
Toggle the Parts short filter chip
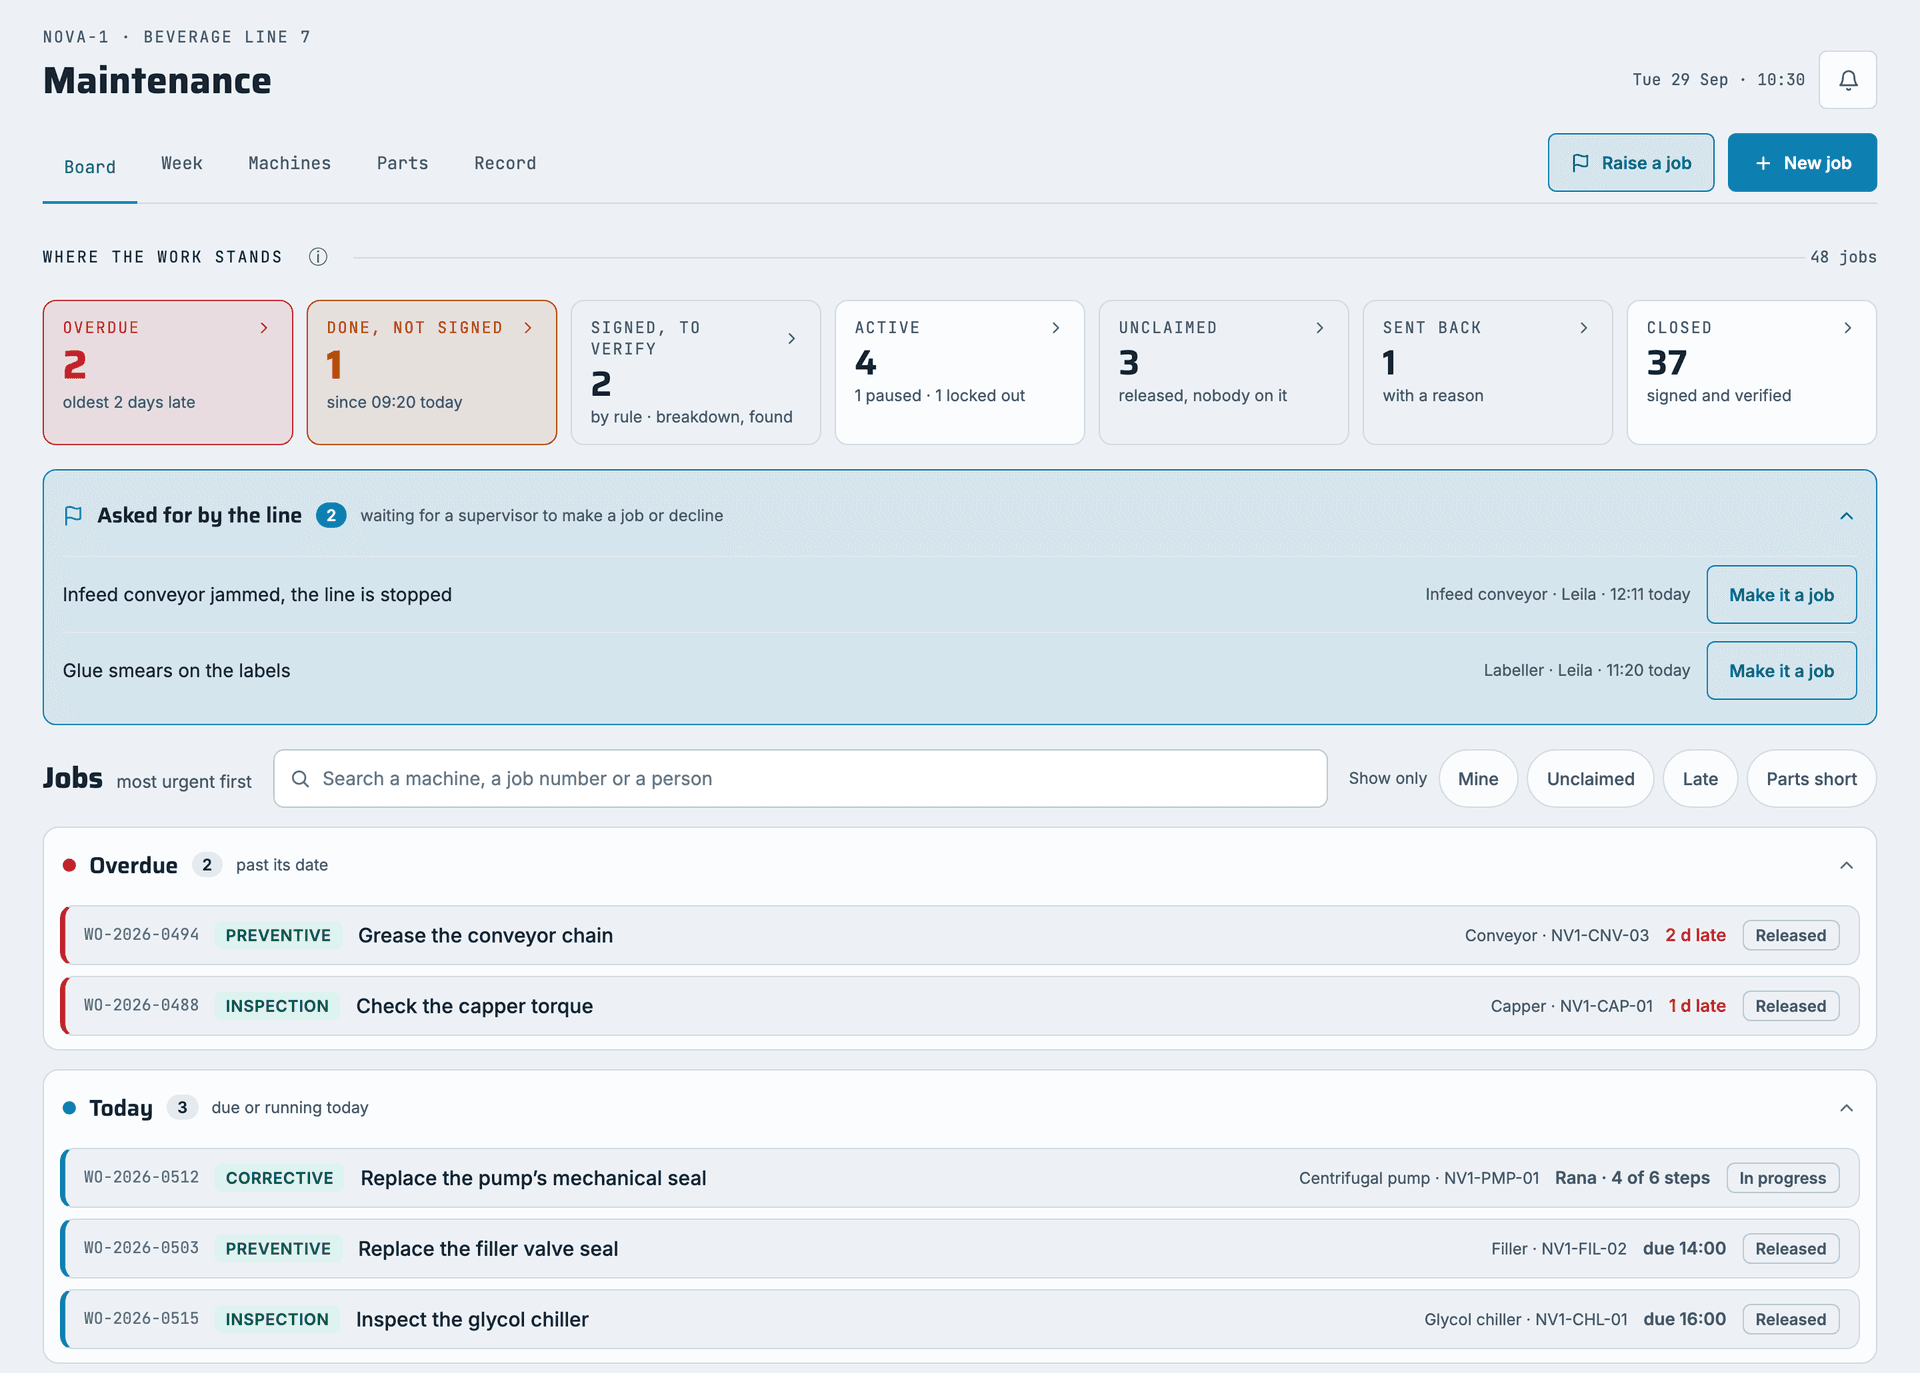(x=1811, y=779)
